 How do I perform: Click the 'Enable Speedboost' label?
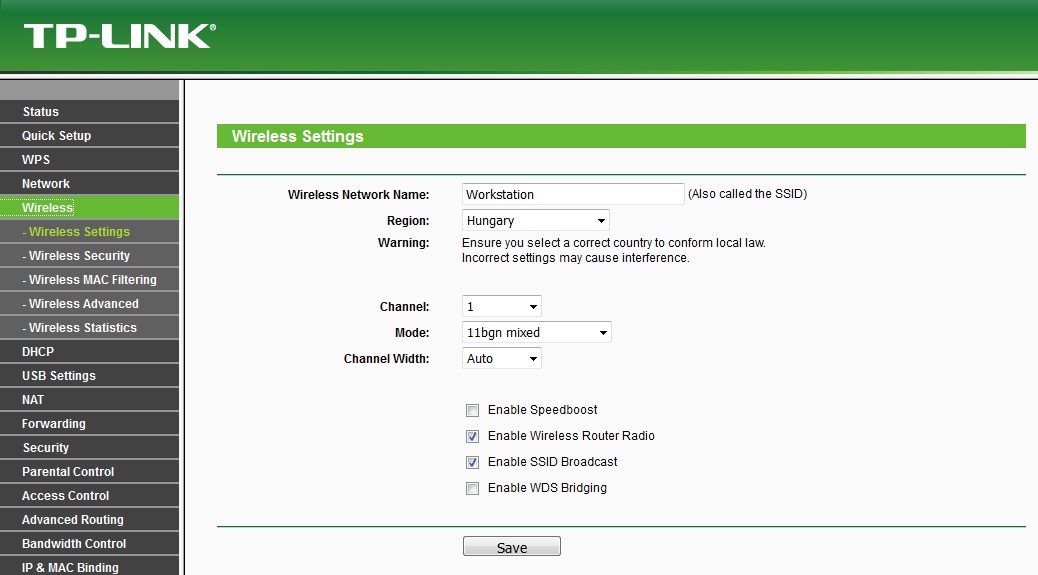[542, 410]
